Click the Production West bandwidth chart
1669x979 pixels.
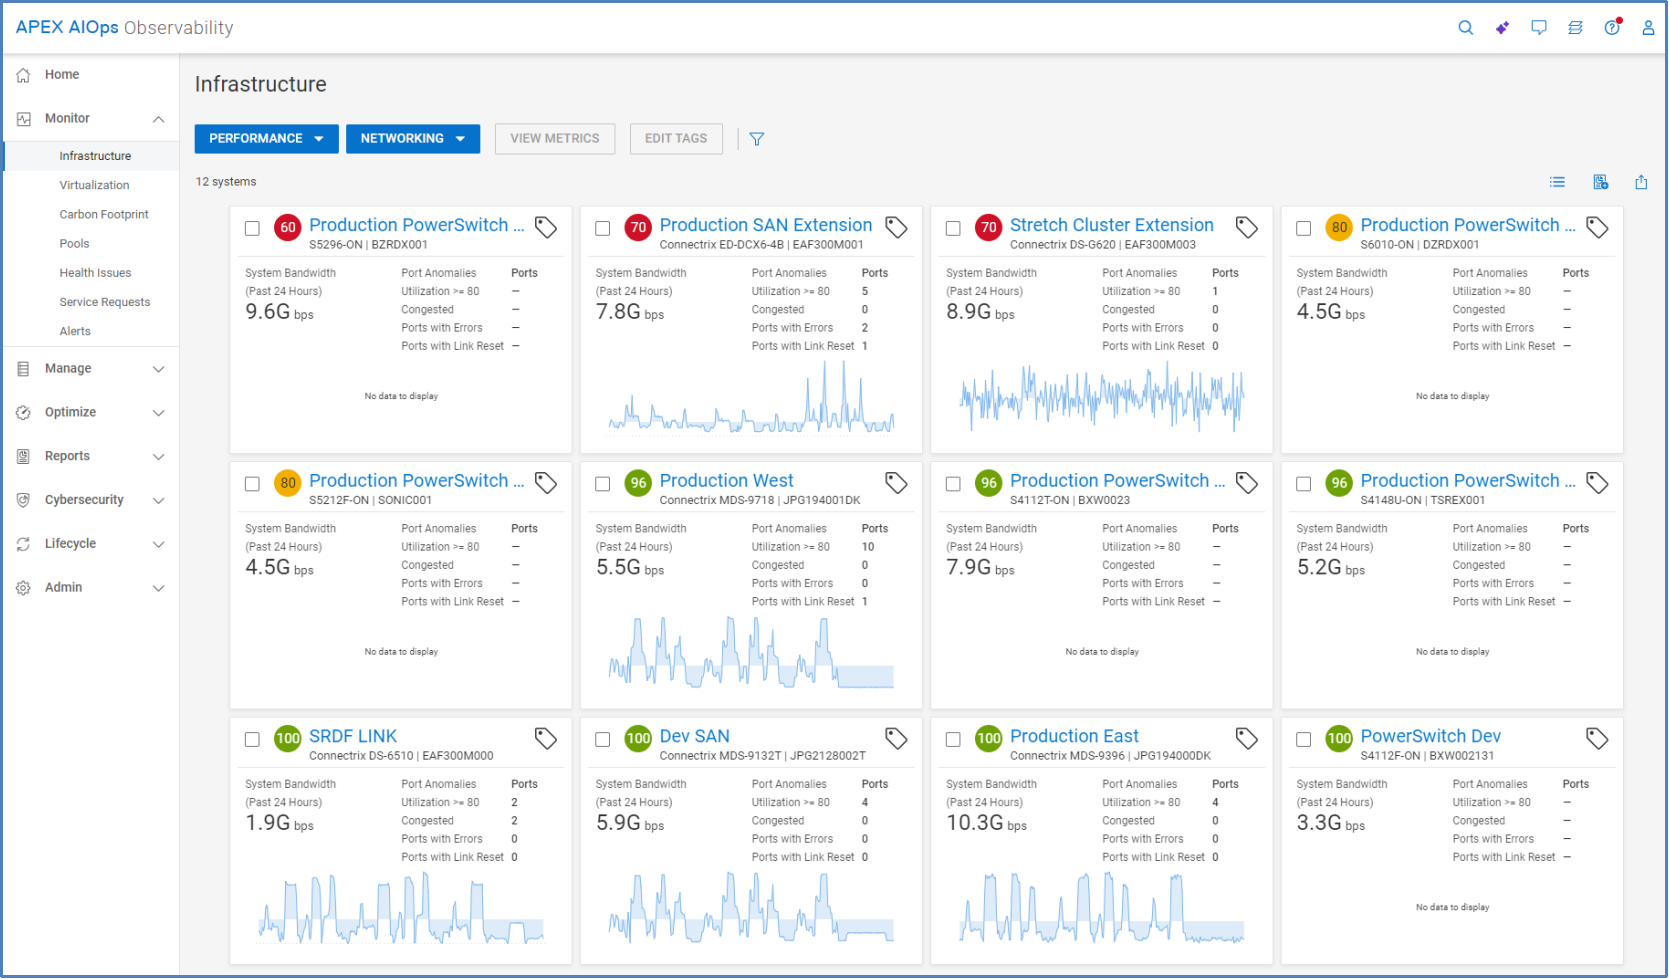[x=751, y=652]
